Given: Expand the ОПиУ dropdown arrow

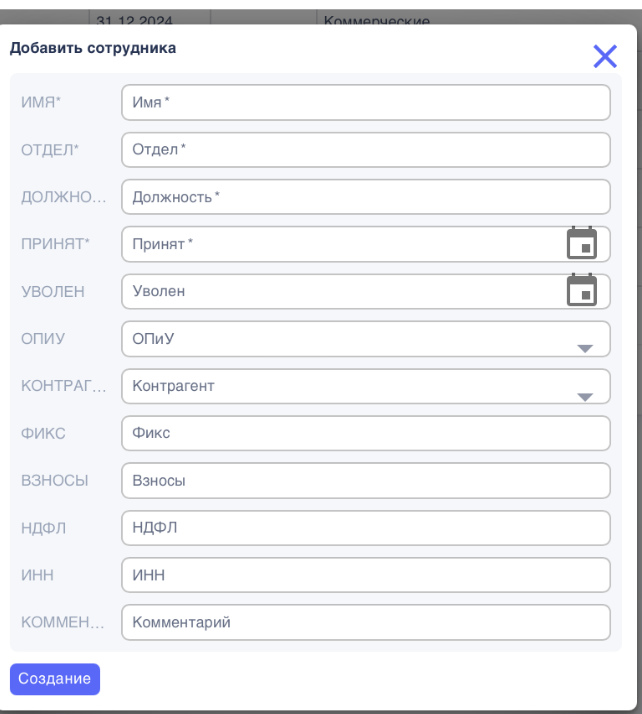Looking at the screenshot, I should coord(585,348).
